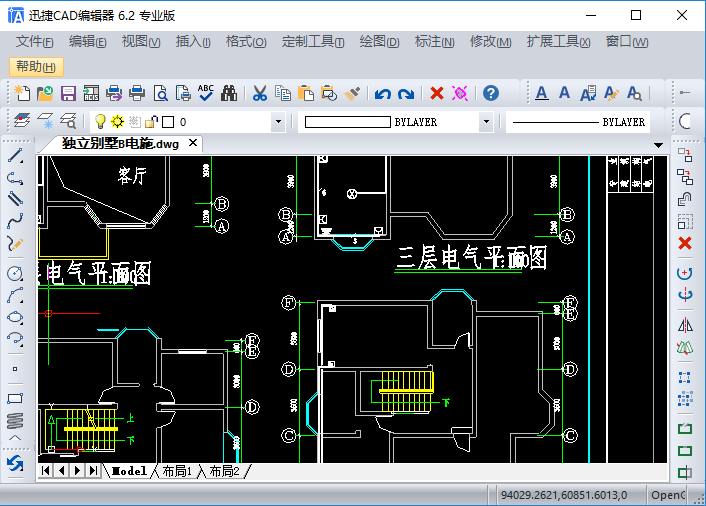Create a new drawing file icon
Image resolution: width=706 pixels, height=506 pixels.
[x=22, y=93]
